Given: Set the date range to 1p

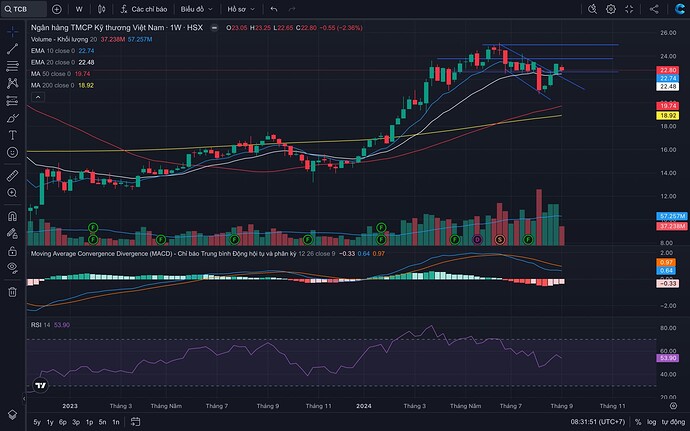Looking at the screenshot, I should tap(89, 422).
